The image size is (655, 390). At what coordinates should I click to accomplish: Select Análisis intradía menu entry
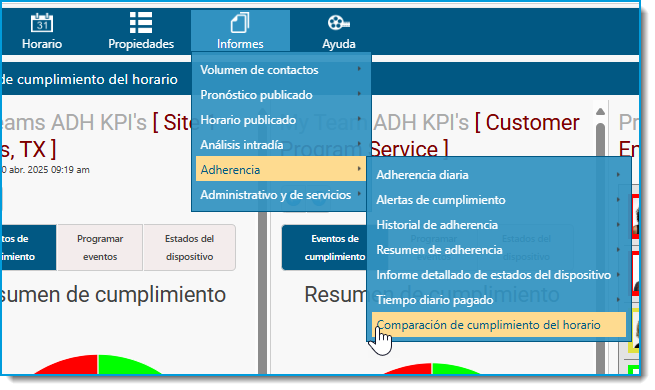[281, 145]
